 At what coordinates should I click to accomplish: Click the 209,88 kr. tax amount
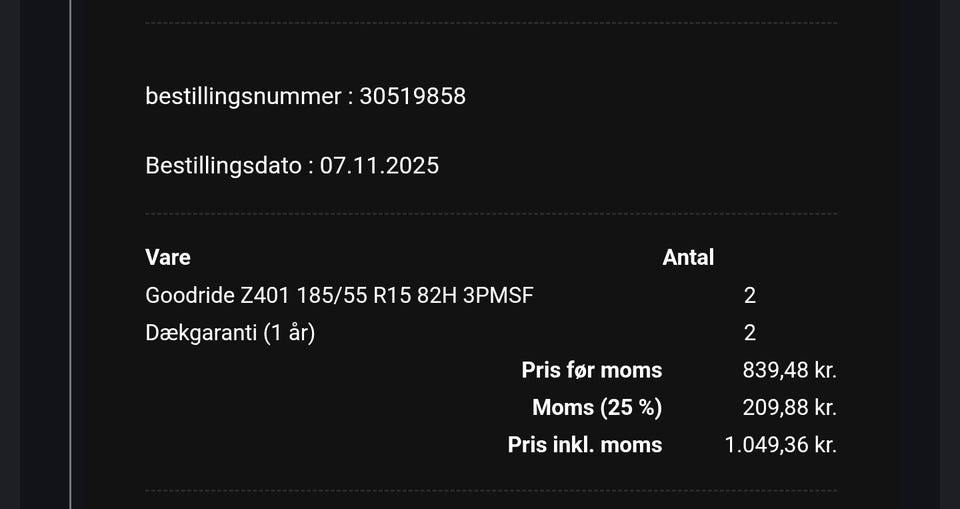point(789,408)
